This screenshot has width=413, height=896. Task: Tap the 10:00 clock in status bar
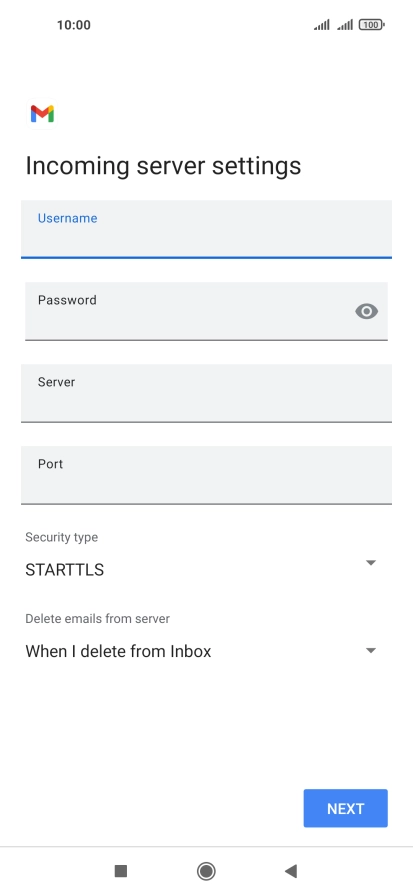74,25
